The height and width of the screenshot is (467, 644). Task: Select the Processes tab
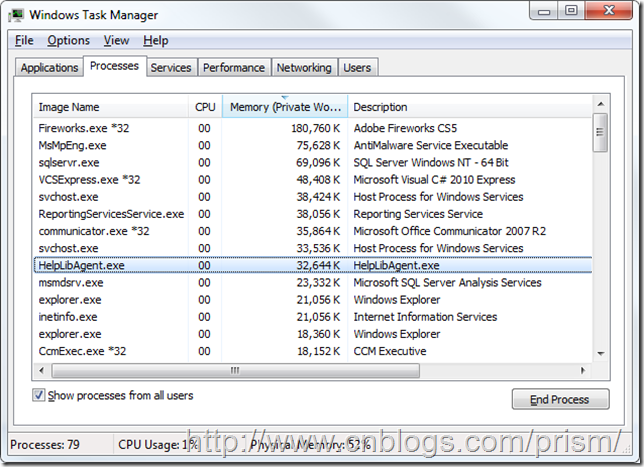click(x=115, y=66)
